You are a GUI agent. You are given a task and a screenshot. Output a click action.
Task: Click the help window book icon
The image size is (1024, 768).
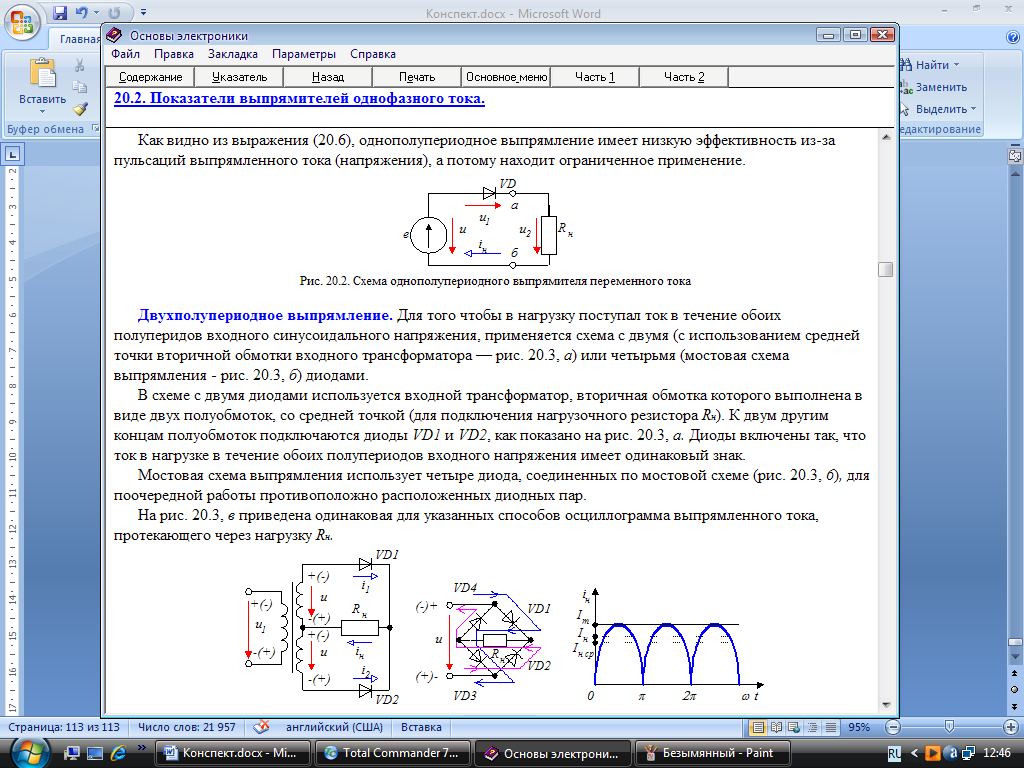(114, 35)
